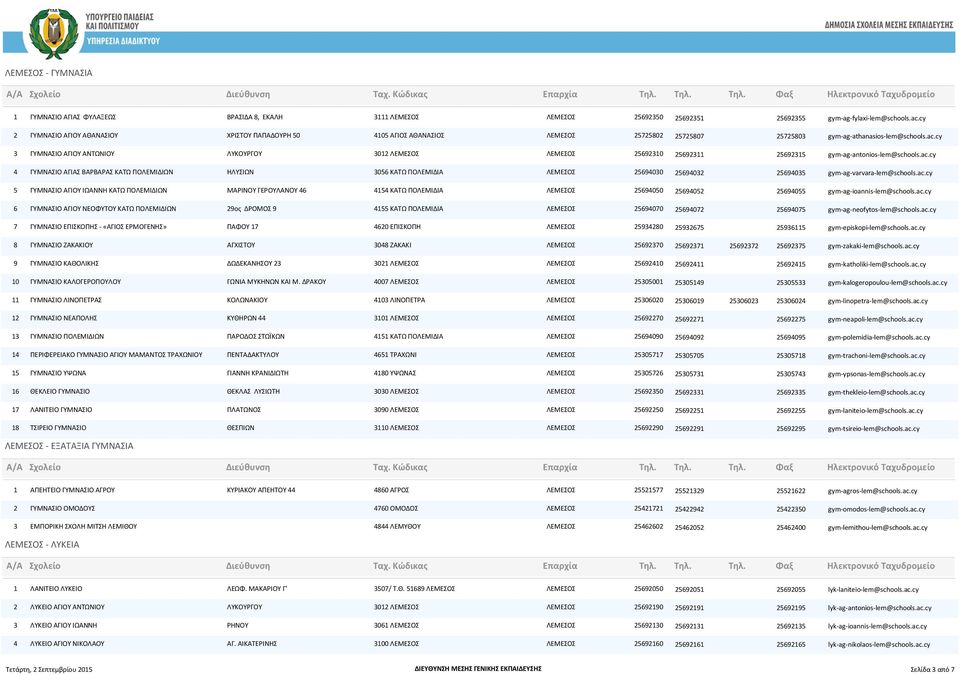
Task: Open email gym-agros-lem@schools.ac.cy
Action: [872, 491]
